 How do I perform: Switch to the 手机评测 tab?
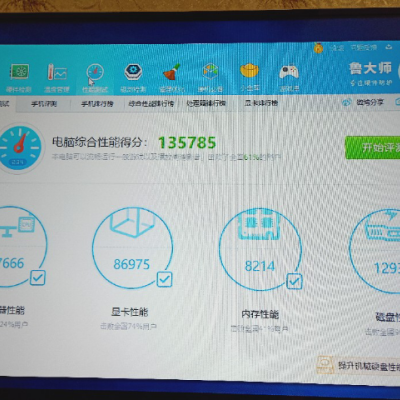[x=44, y=104]
